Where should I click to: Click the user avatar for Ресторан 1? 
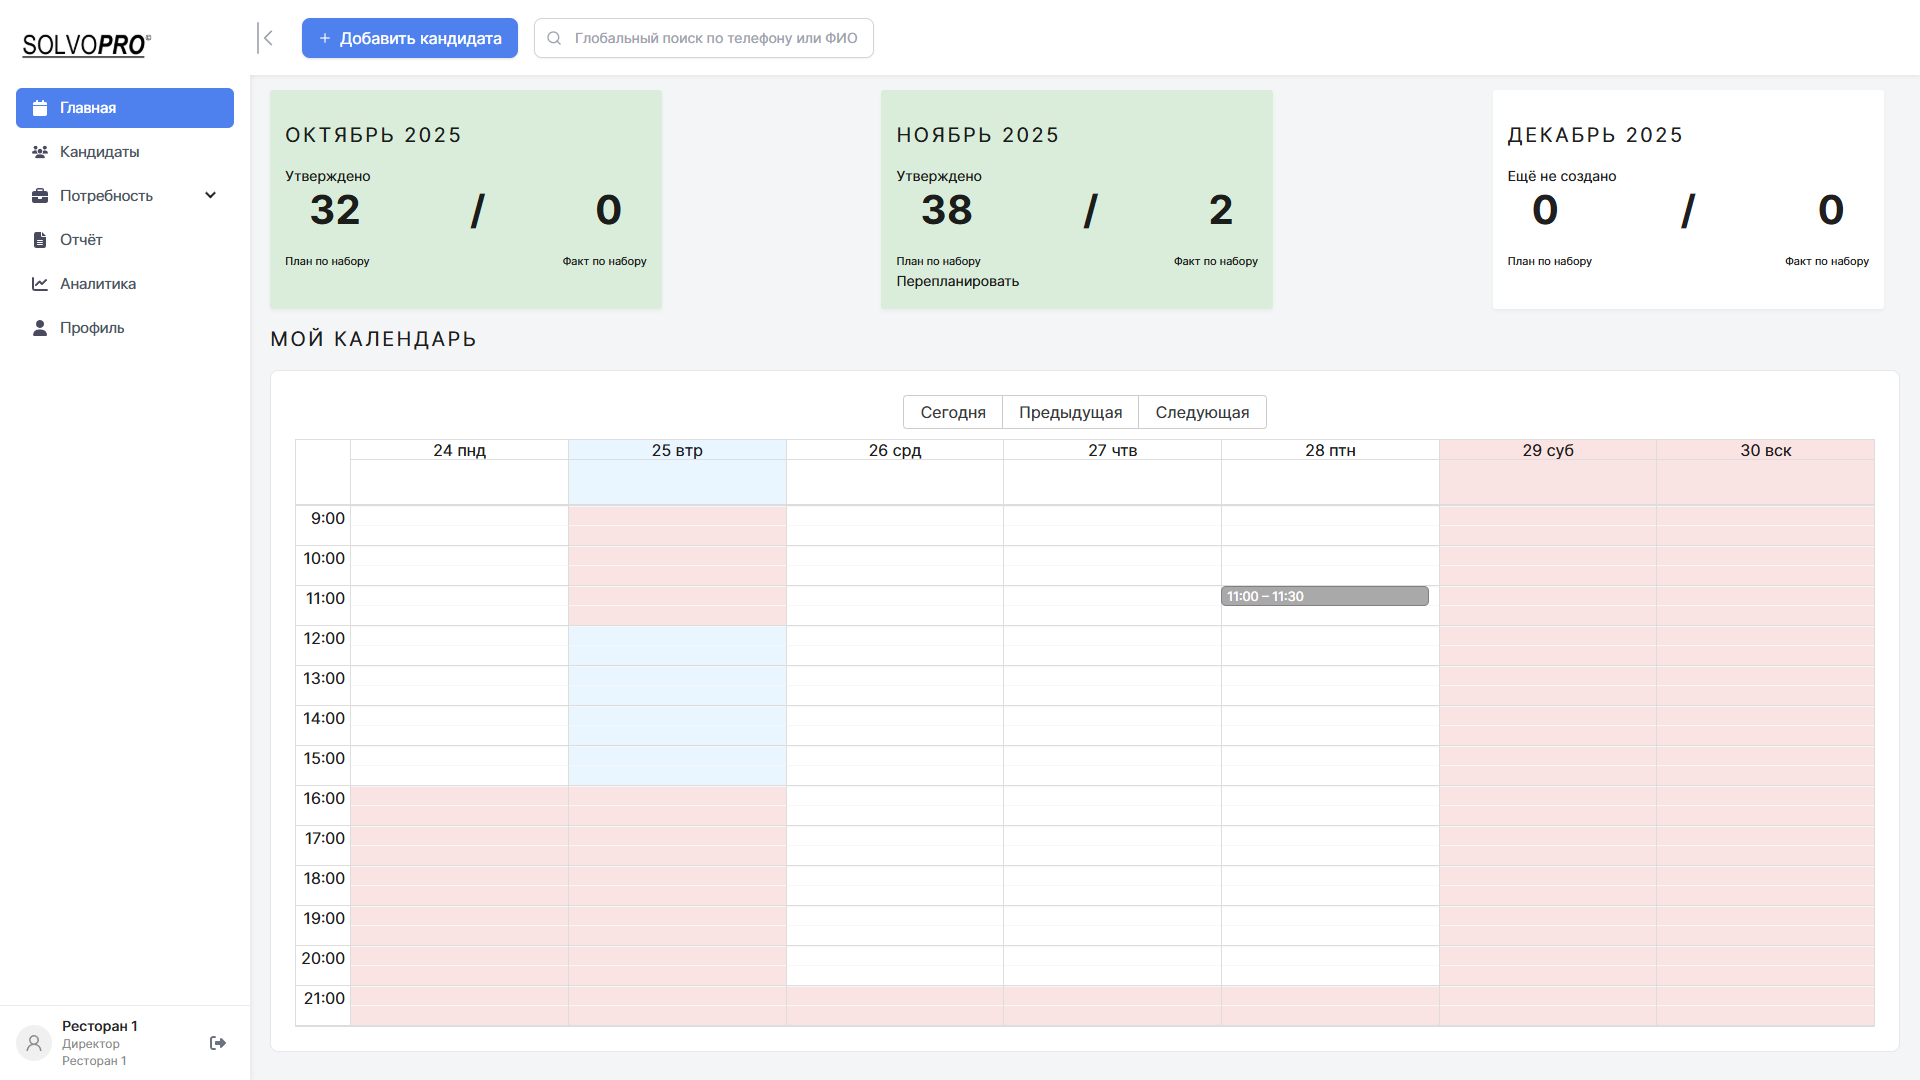34,1043
